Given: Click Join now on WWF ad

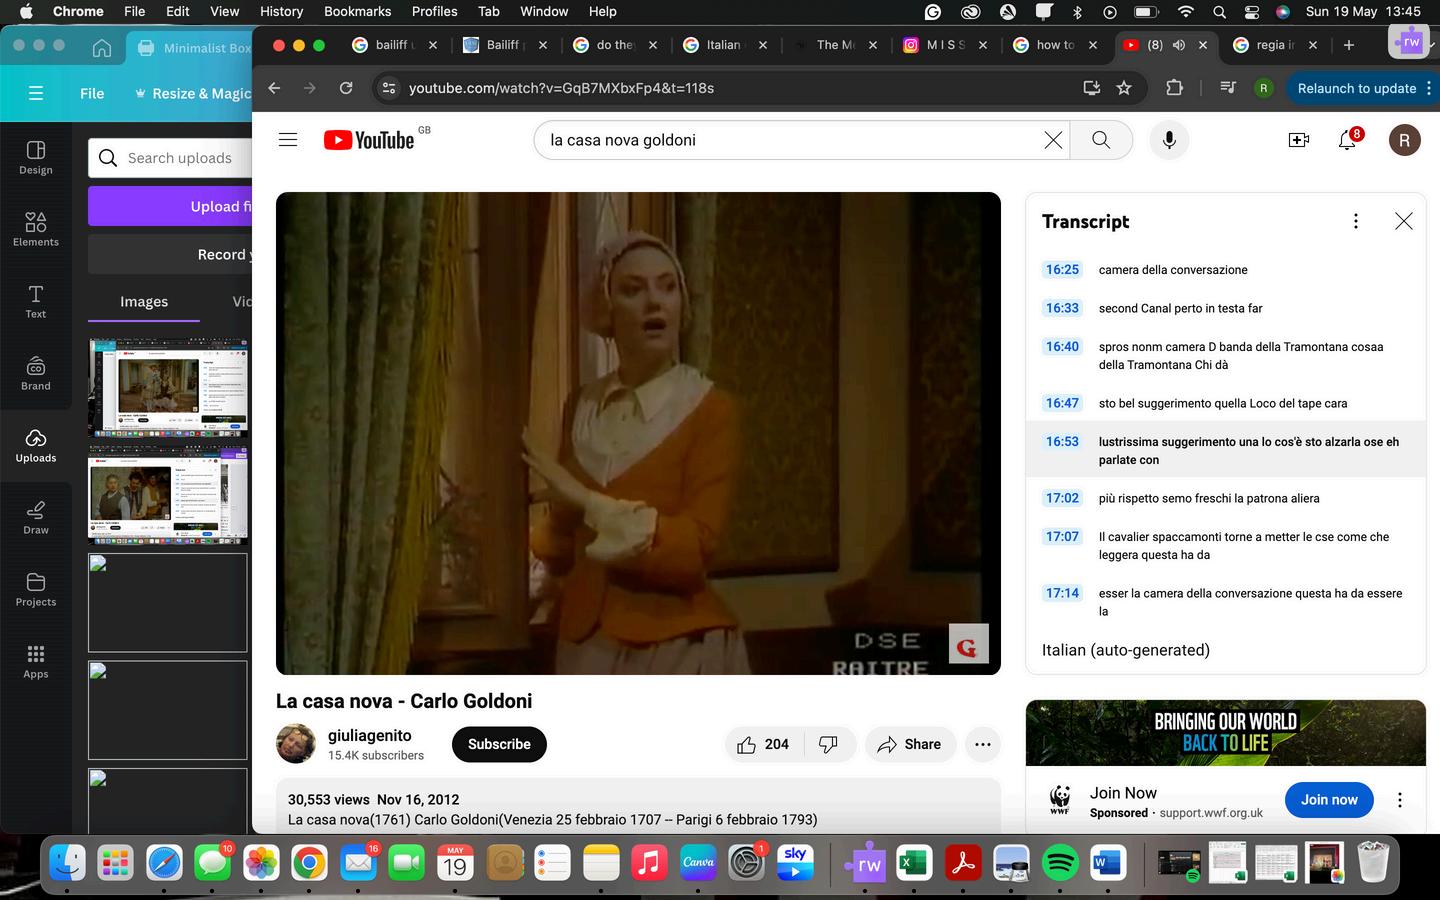Looking at the screenshot, I should 1329,800.
